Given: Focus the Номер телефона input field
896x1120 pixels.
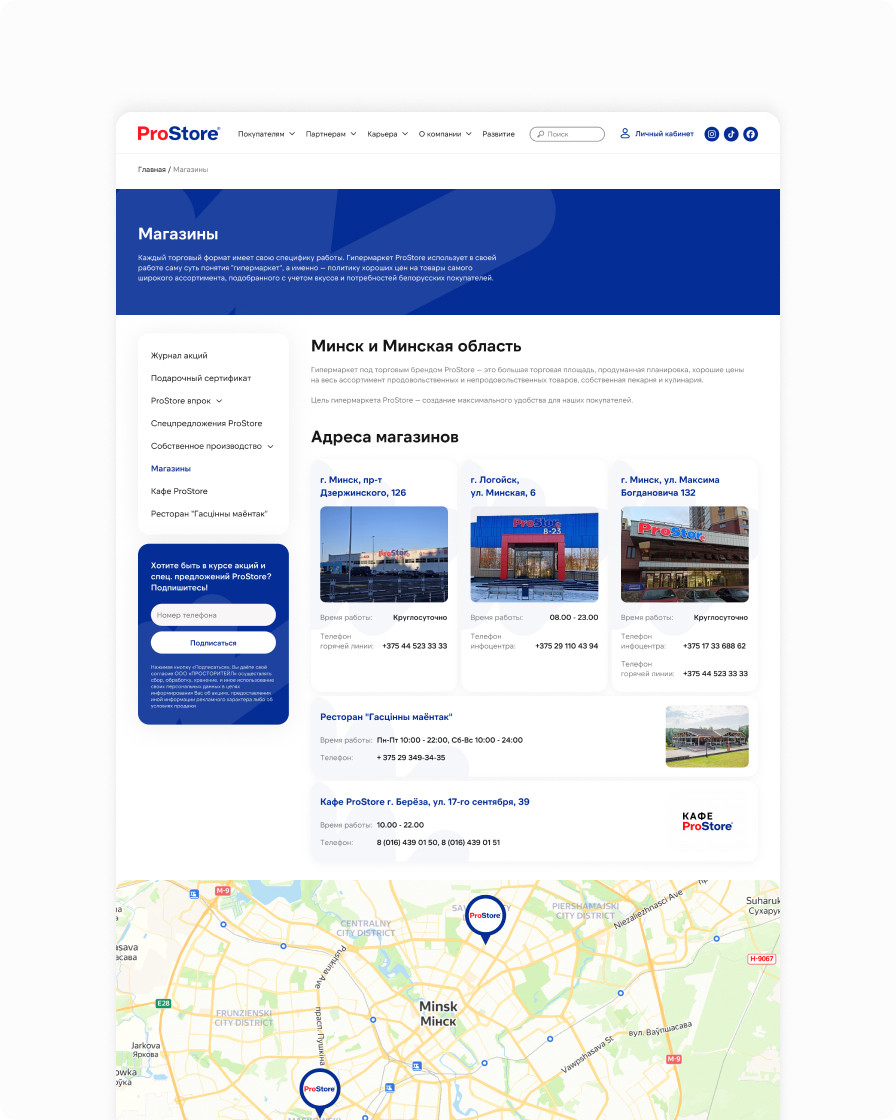Looking at the screenshot, I should [213, 615].
